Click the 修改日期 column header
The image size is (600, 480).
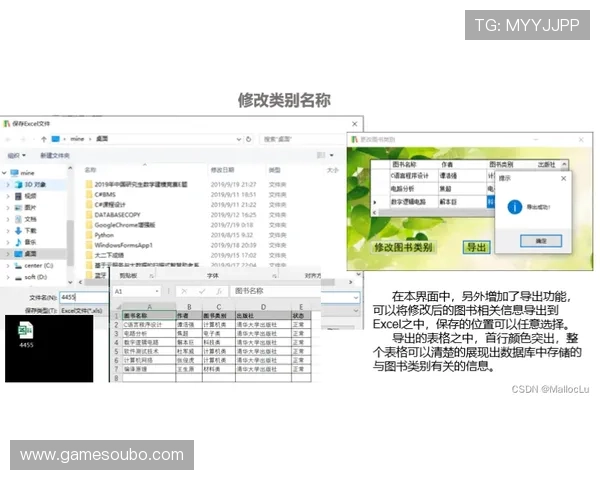(222, 170)
